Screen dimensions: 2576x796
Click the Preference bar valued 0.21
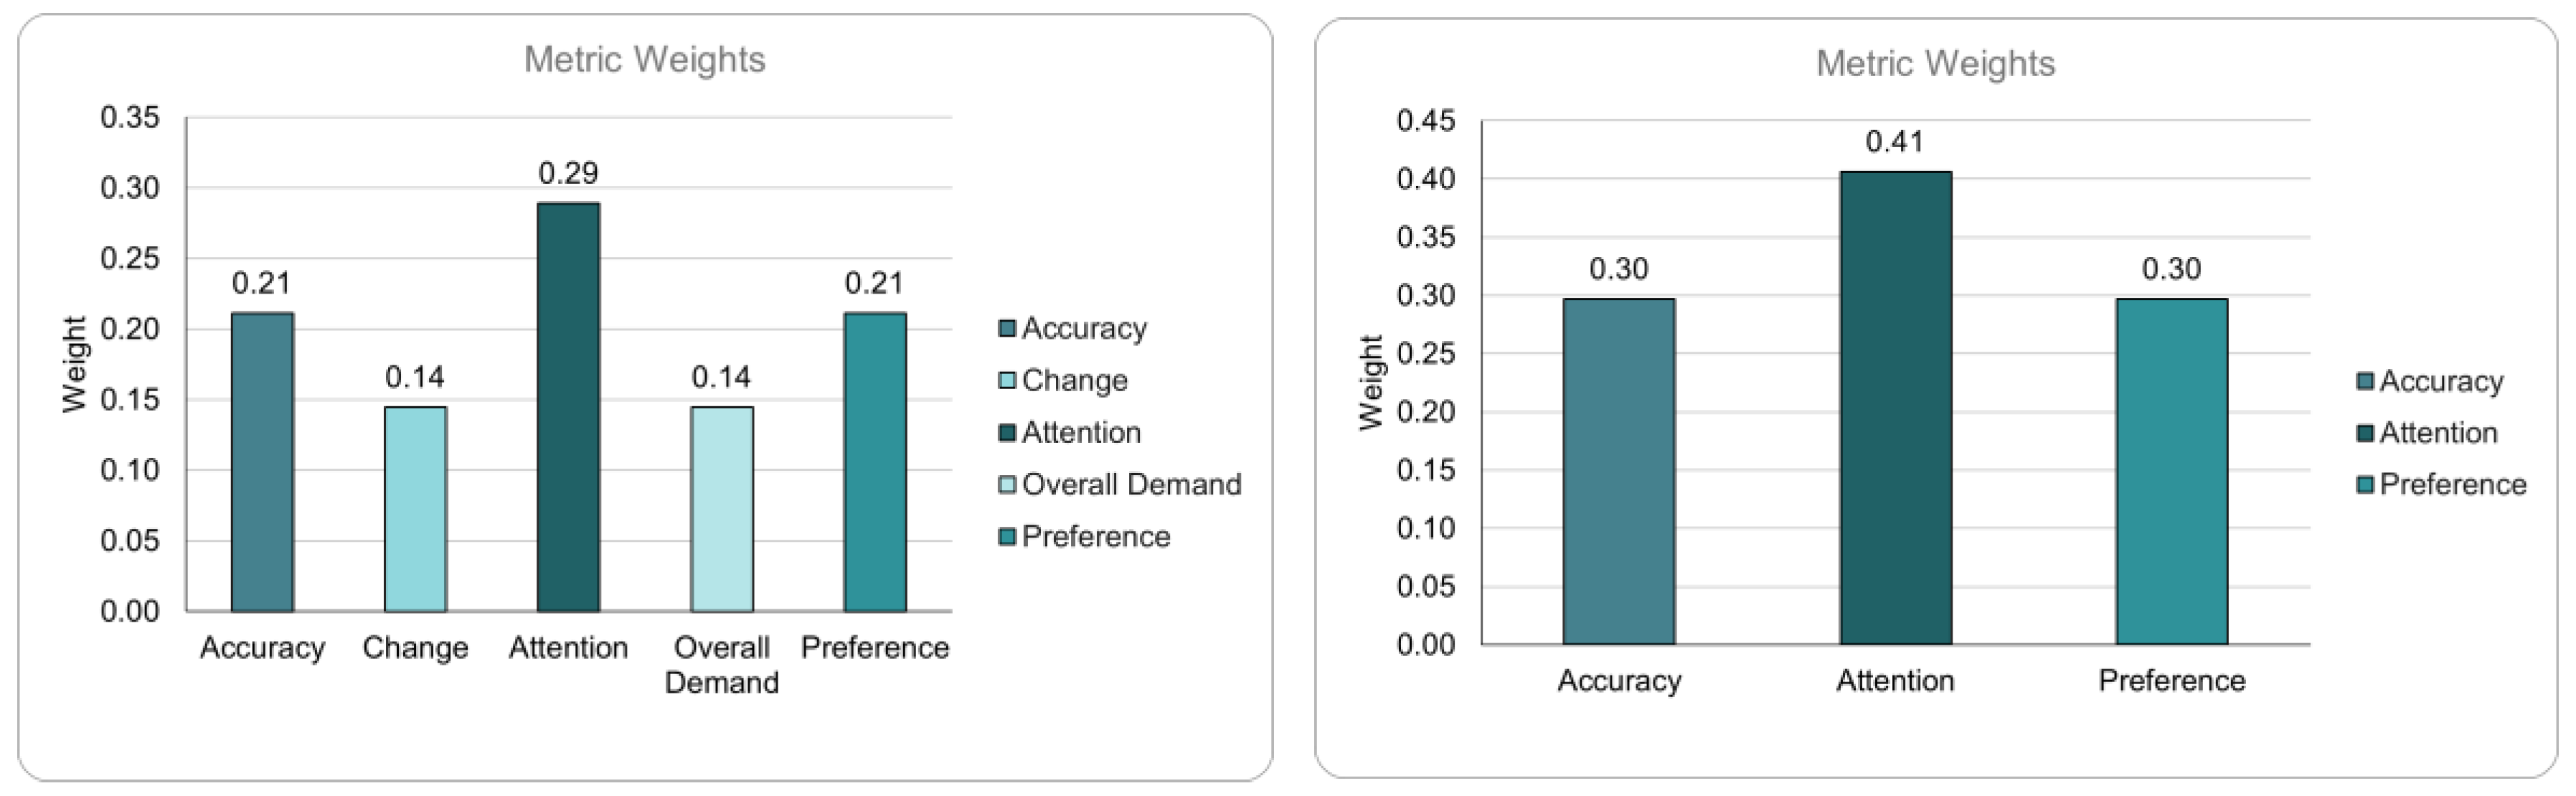click(x=875, y=462)
